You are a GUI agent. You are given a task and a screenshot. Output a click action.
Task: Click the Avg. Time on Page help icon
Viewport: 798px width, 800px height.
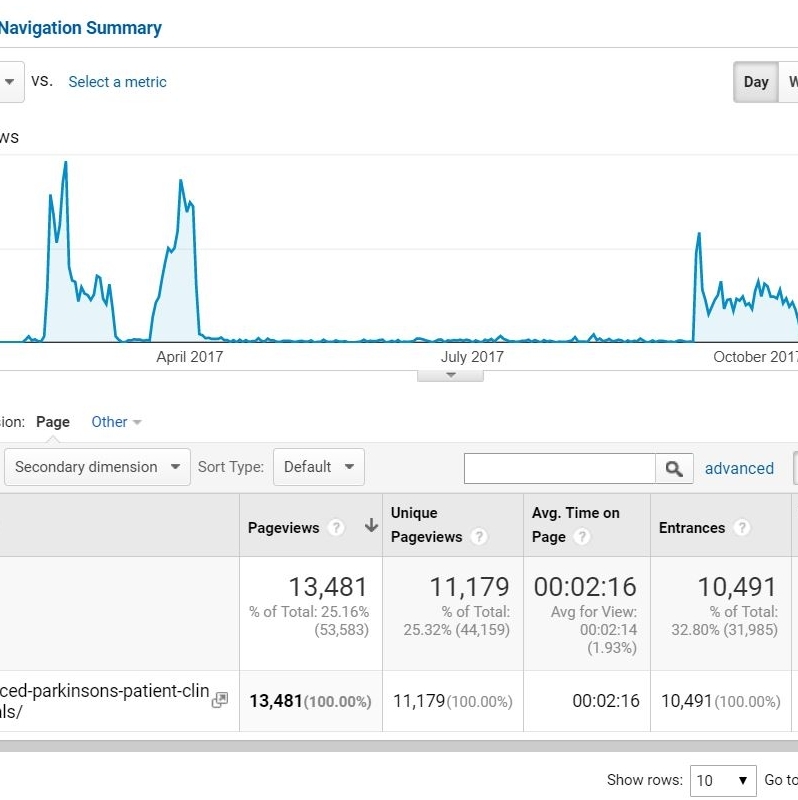point(582,537)
